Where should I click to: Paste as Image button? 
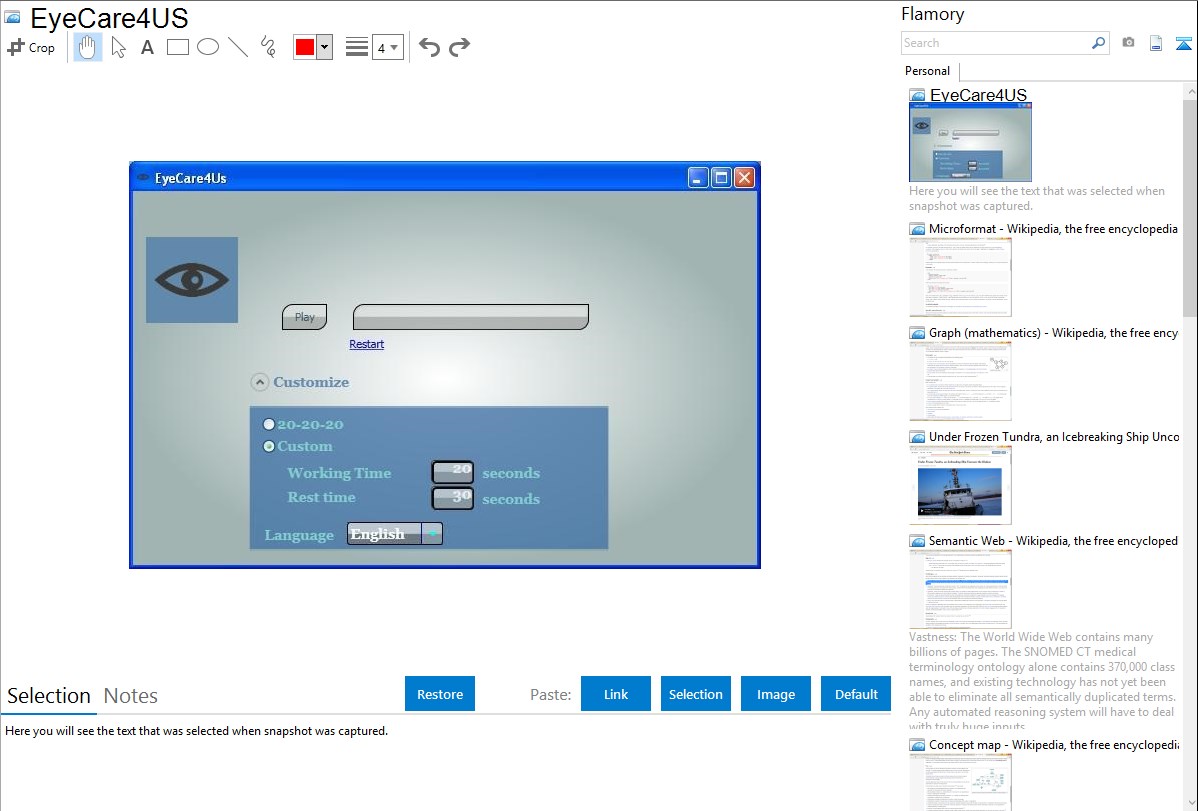pos(776,694)
